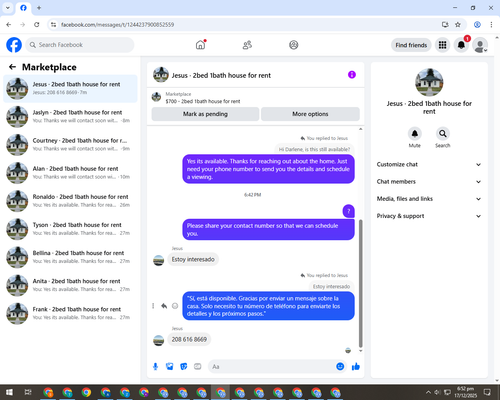Open the Courtney conversation in the list
The height and width of the screenshot is (400, 500).
pyautogui.click(x=70, y=145)
